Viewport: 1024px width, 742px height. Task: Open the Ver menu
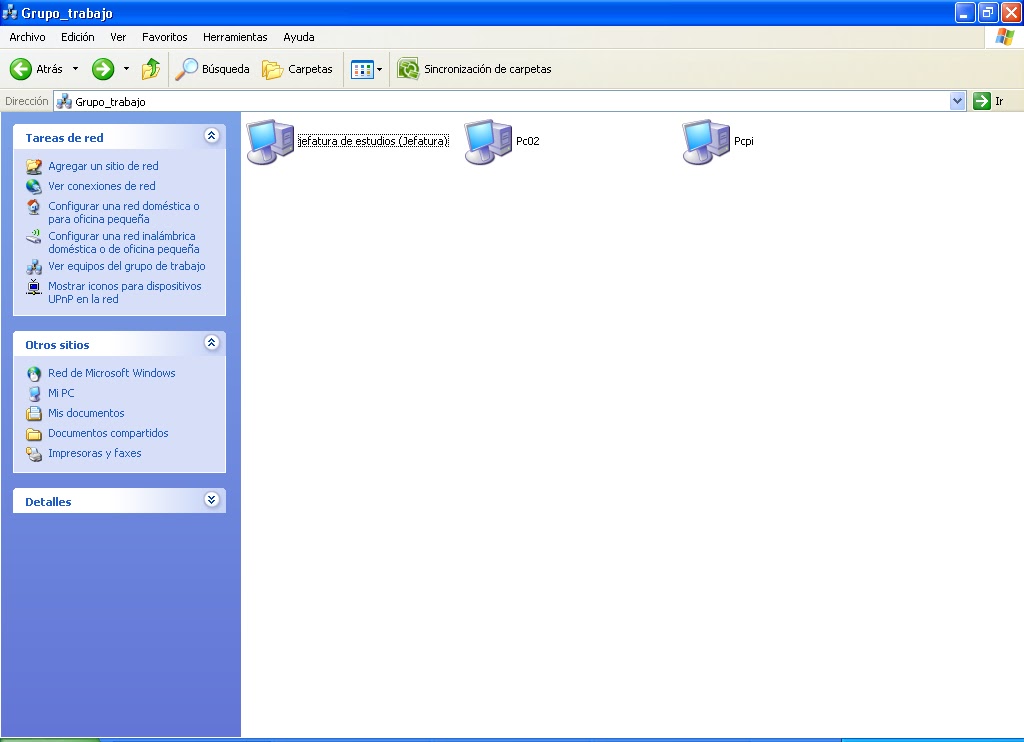(x=118, y=37)
